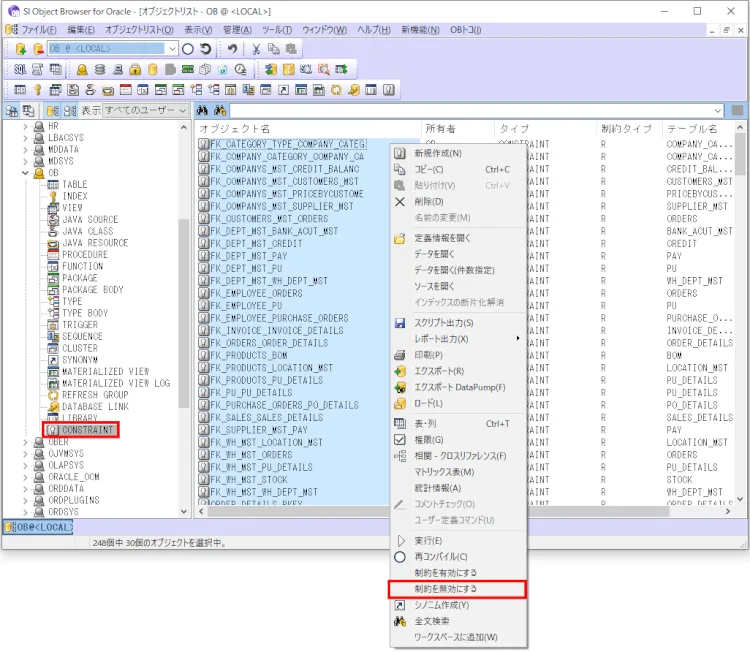Toggle the first tree view mode button
The height and width of the screenshot is (652, 750).
click(11, 111)
